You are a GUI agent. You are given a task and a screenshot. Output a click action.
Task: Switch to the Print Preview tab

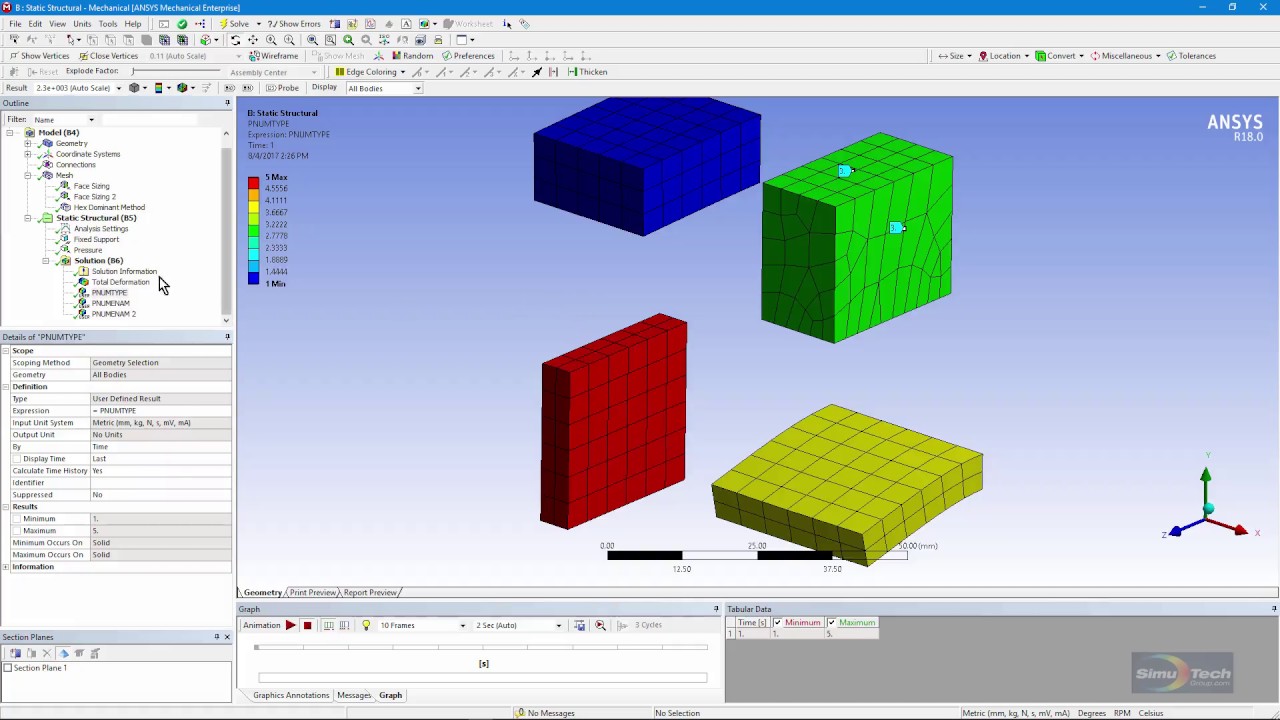[312, 593]
